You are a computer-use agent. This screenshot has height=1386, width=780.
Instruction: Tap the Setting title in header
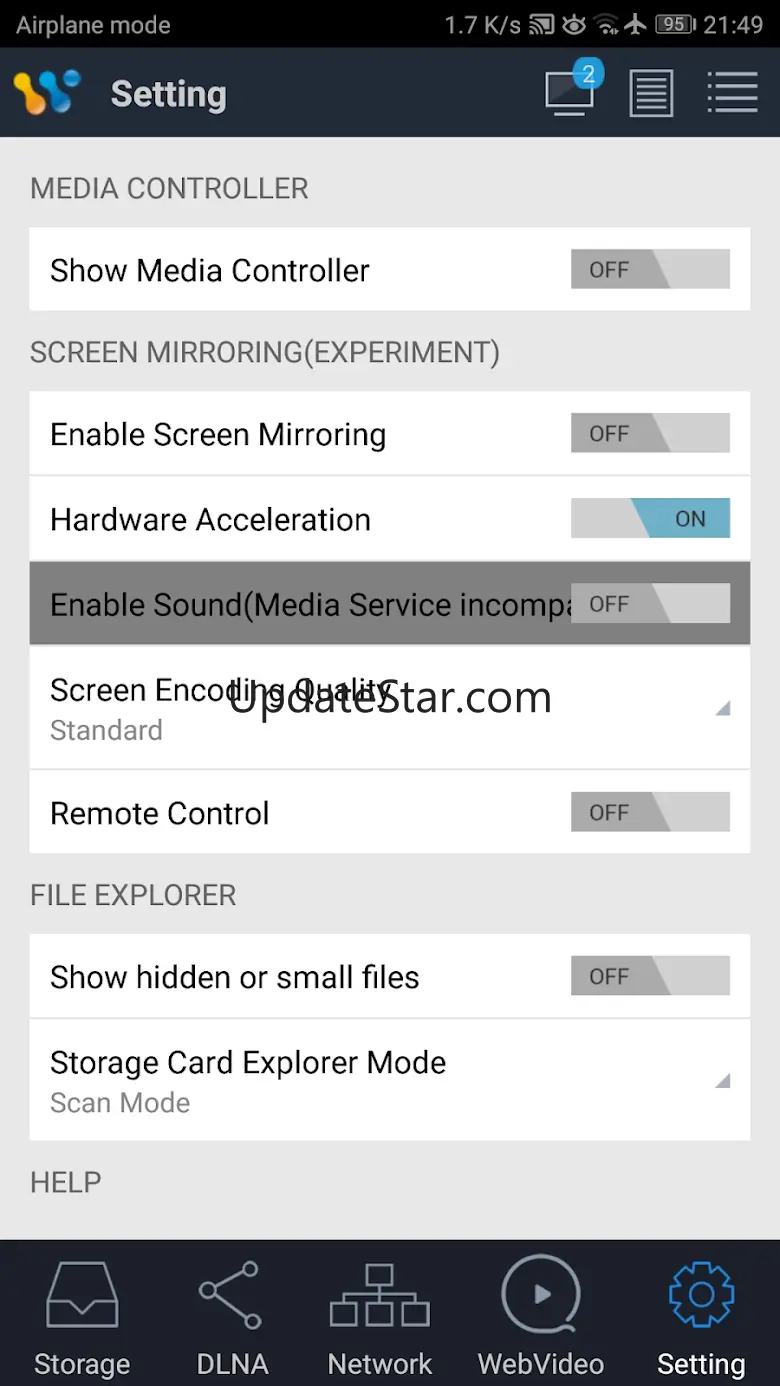[x=168, y=94]
